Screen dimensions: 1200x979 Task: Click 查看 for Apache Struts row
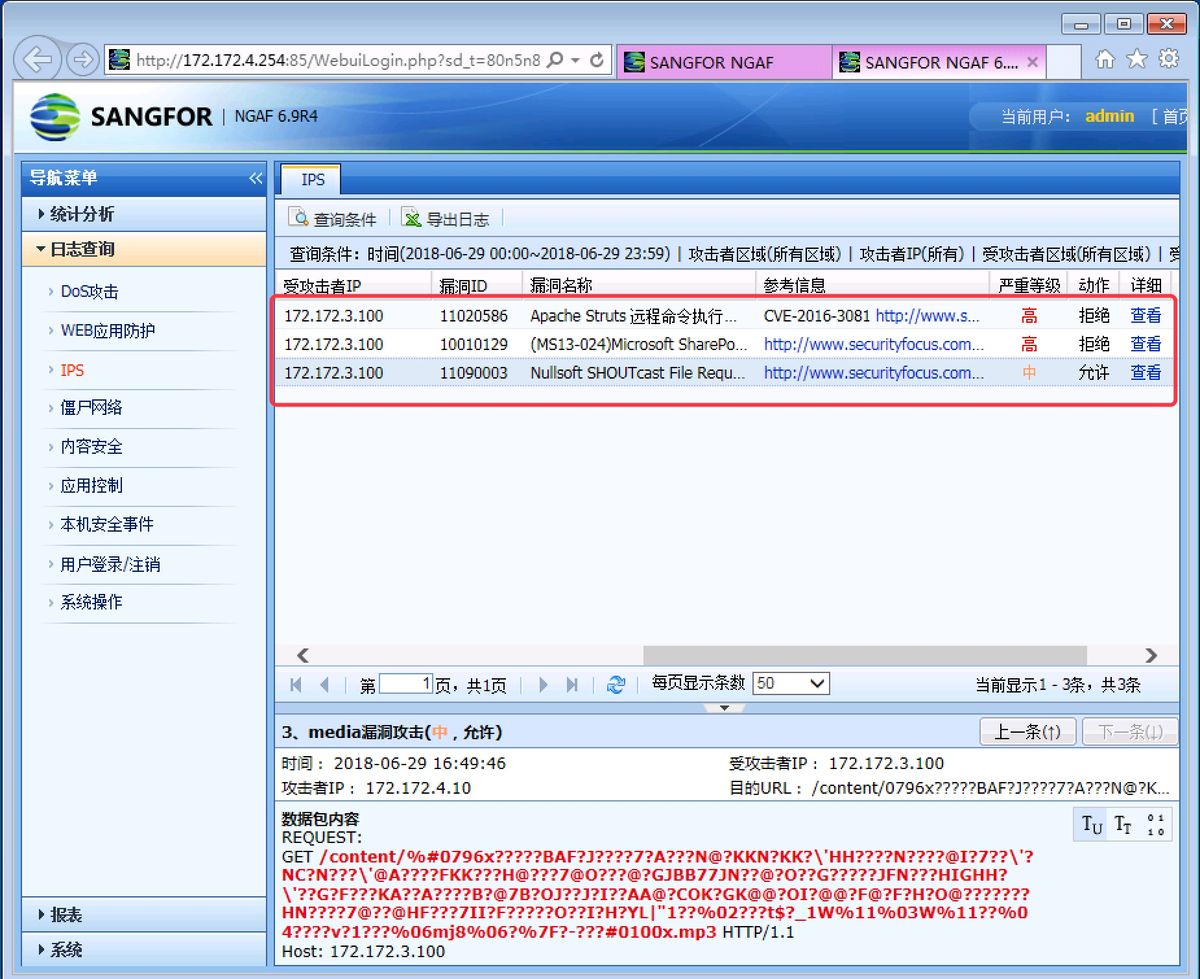(1146, 316)
